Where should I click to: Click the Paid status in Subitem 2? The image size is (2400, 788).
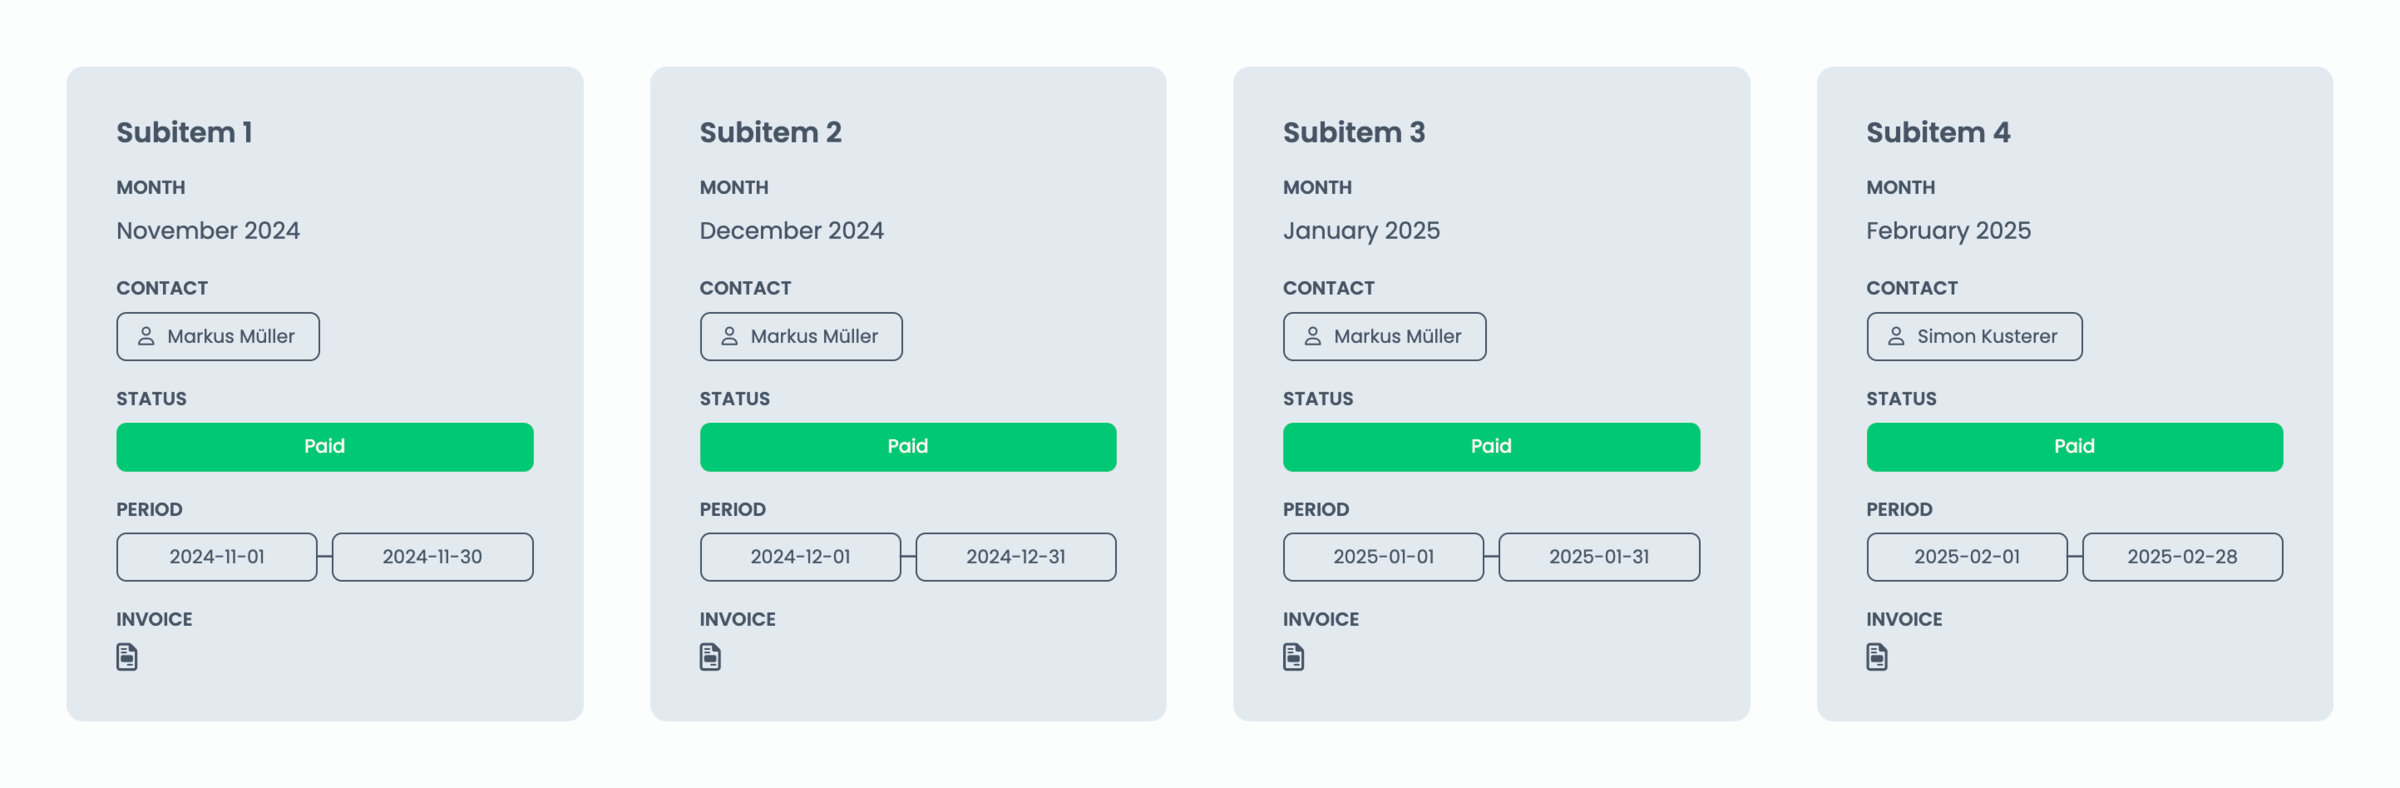coord(908,447)
